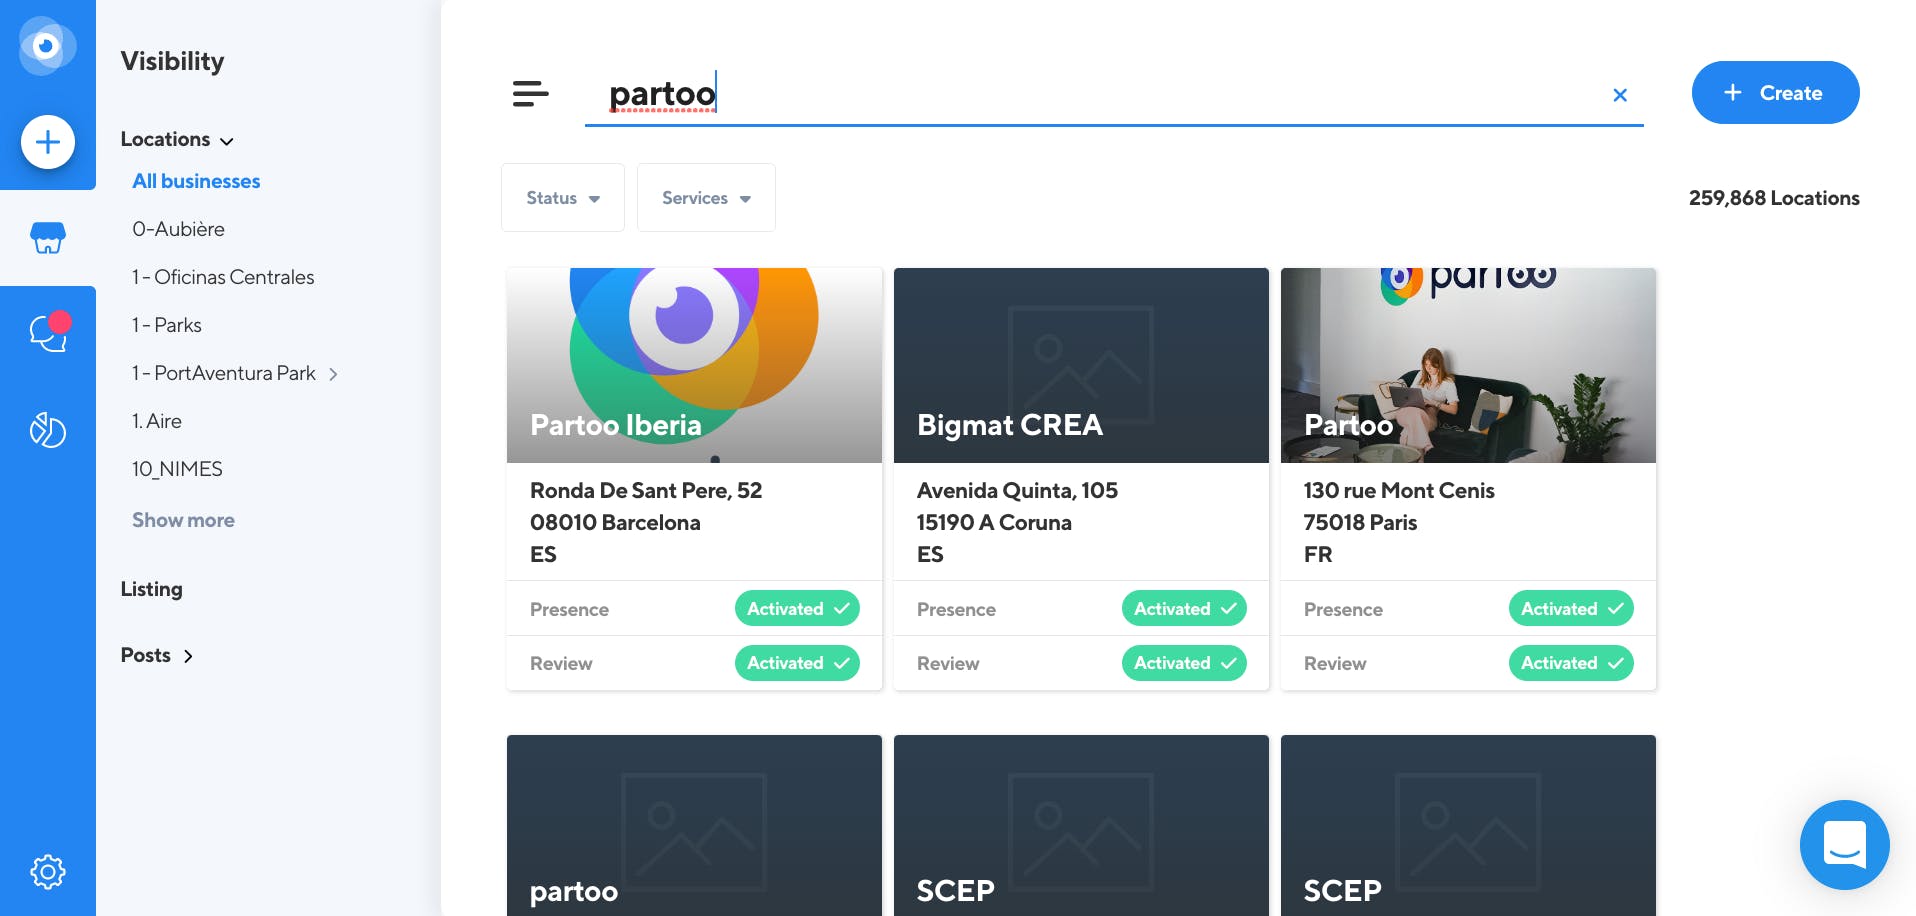Click the Show more link
The width and height of the screenshot is (1916, 916).
(x=183, y=520)
